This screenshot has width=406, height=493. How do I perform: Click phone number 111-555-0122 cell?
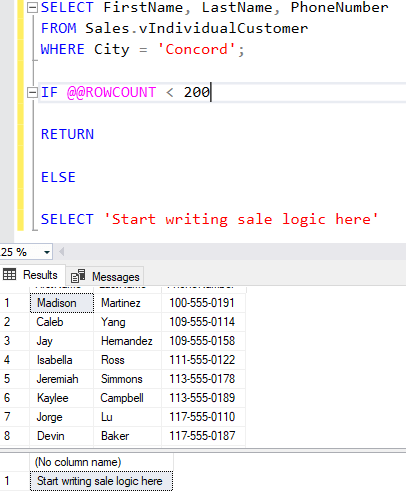(x=203, y=360)
